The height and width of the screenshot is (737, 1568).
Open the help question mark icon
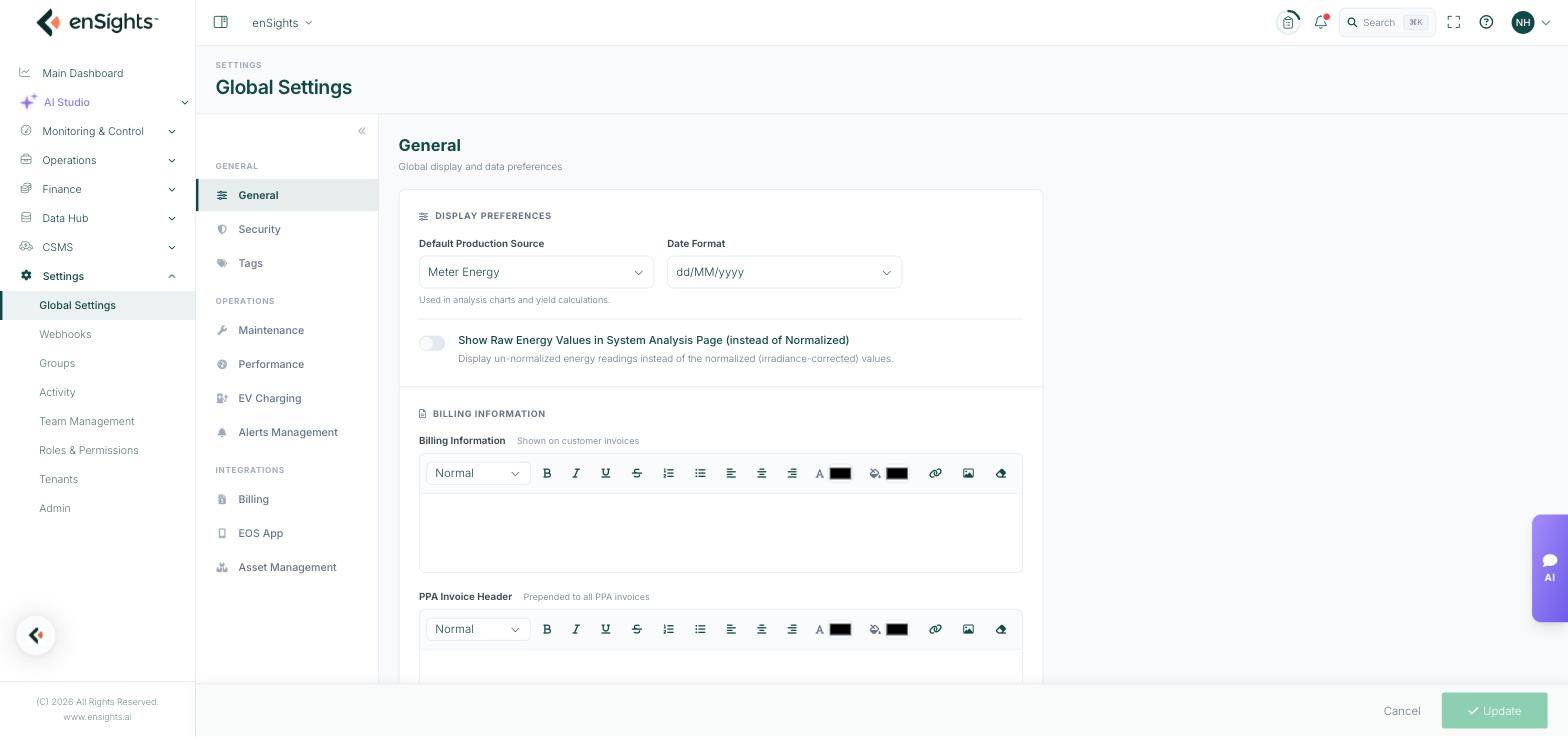tap(1486, 22)
